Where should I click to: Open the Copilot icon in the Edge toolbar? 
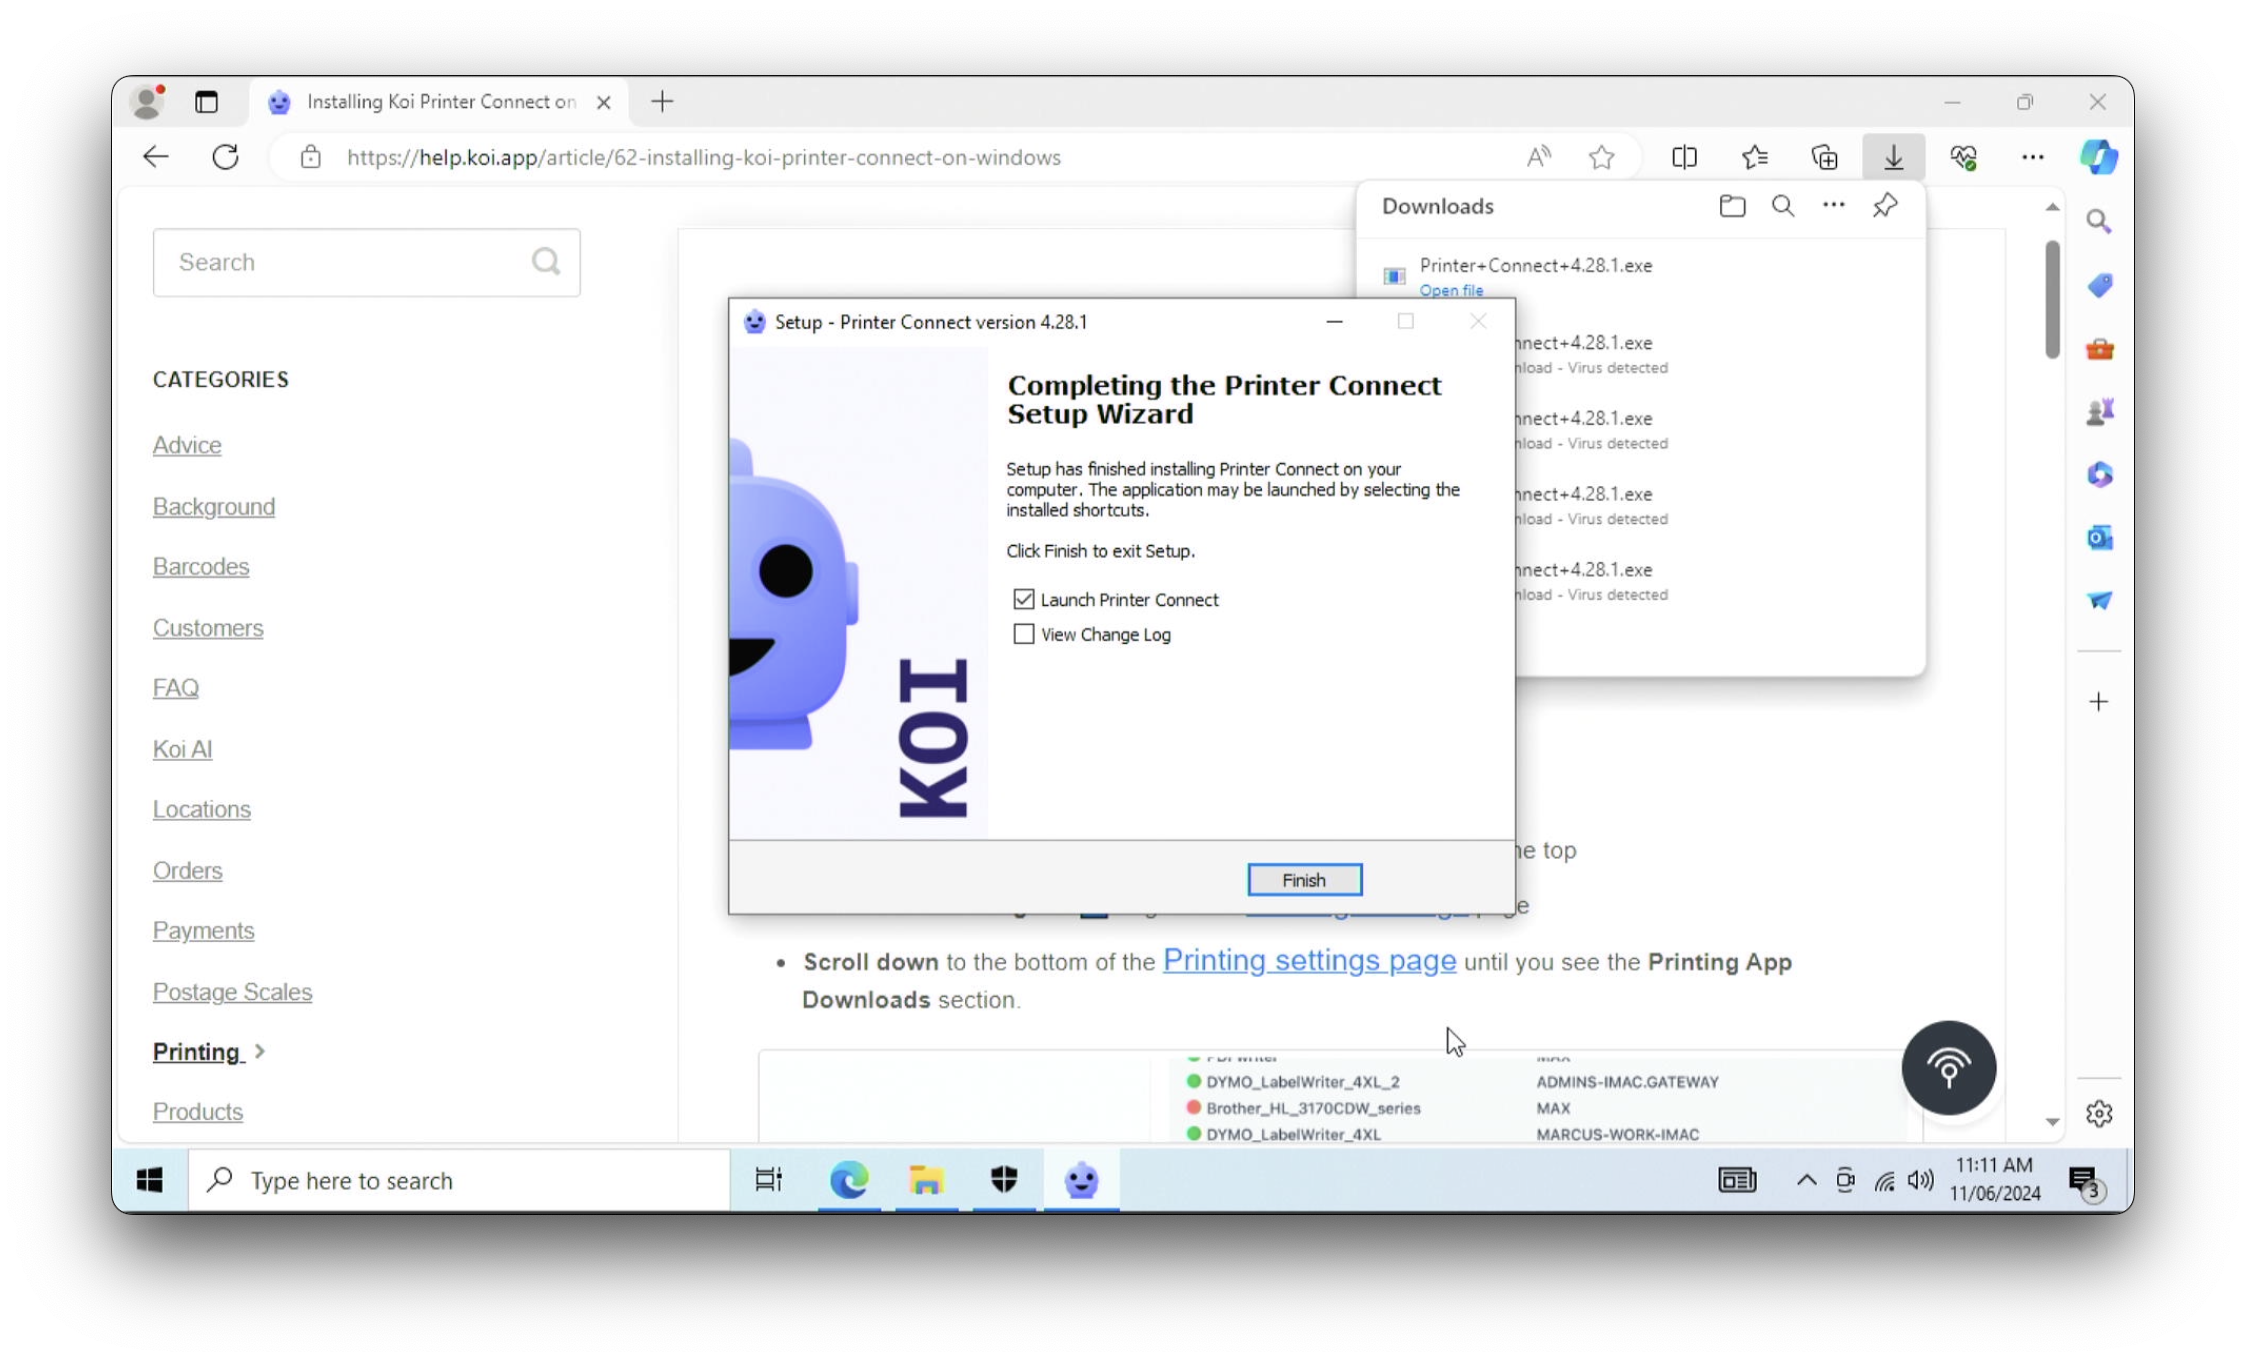[x=2098, y=157]
